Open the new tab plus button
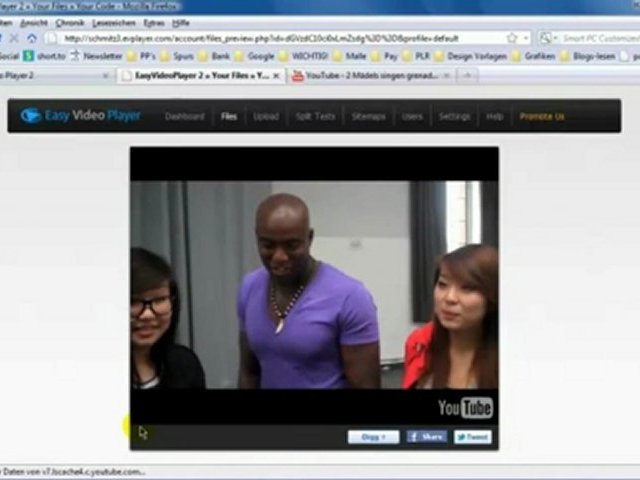 pyautogui.click(x=467, y=76)
